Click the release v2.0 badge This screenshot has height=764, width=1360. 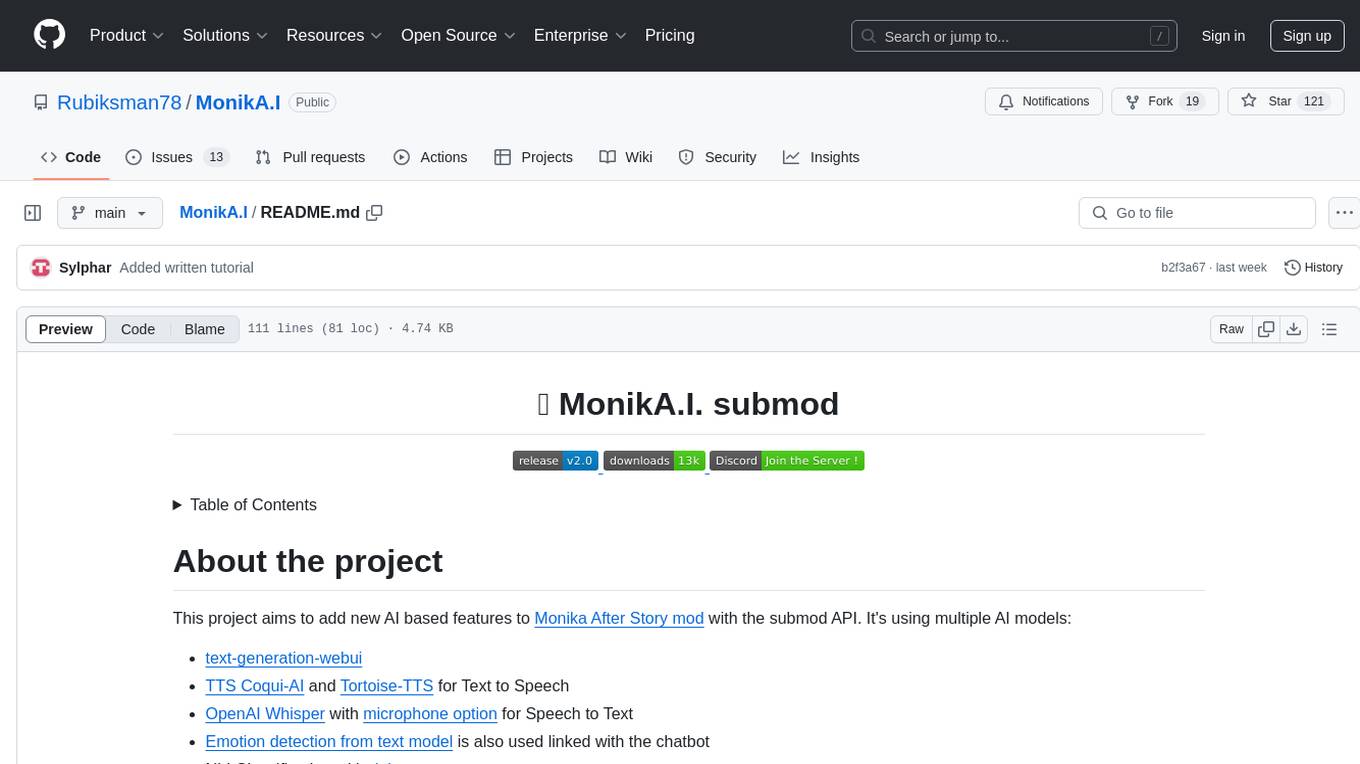(556, 460)
